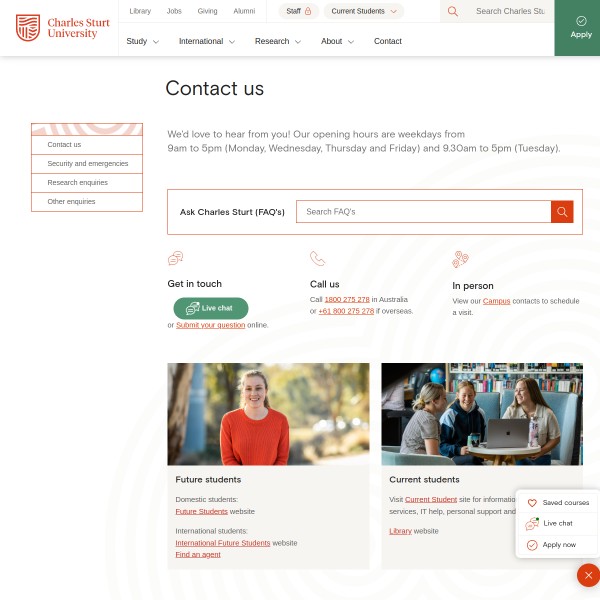600x600 pixels.
Task: Expand the International menu
Action: [207, 41]
